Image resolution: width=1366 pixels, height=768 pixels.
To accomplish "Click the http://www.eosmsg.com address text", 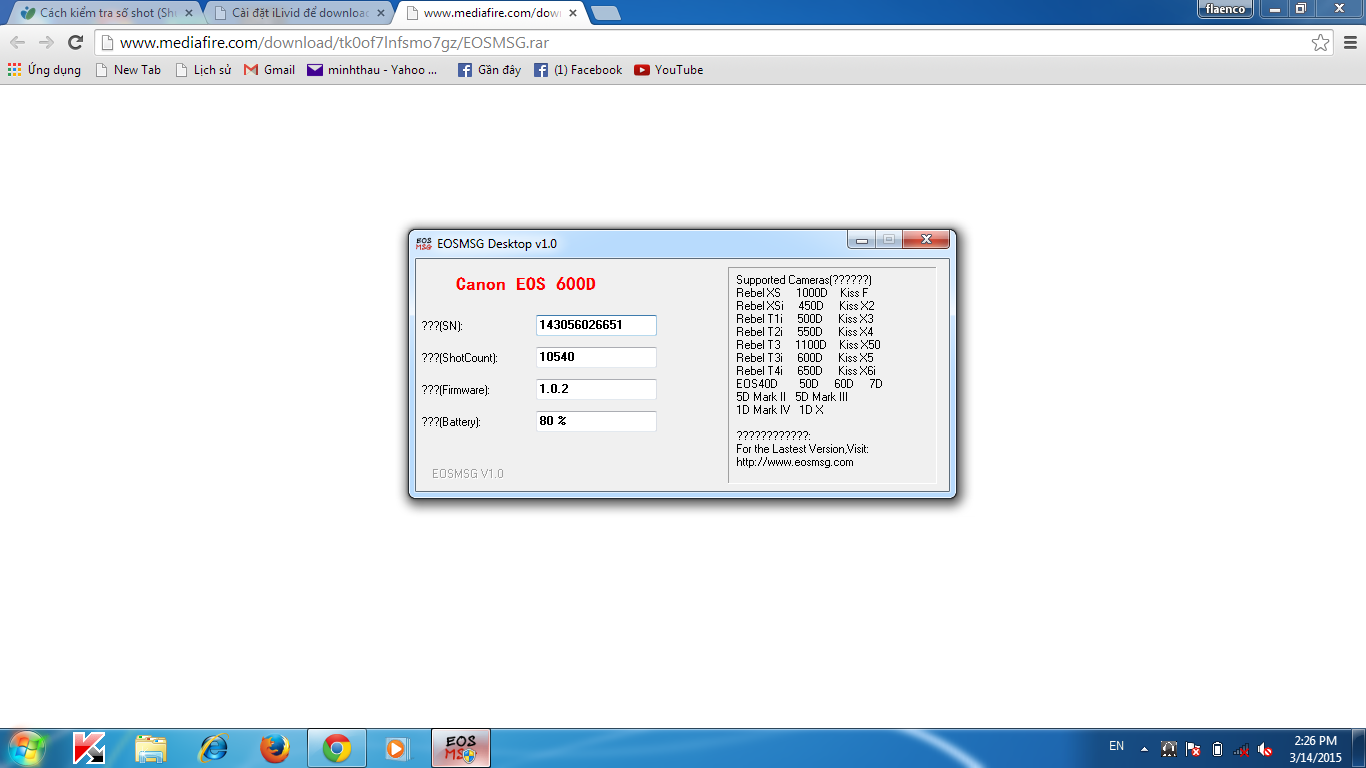I will (795, 462).
